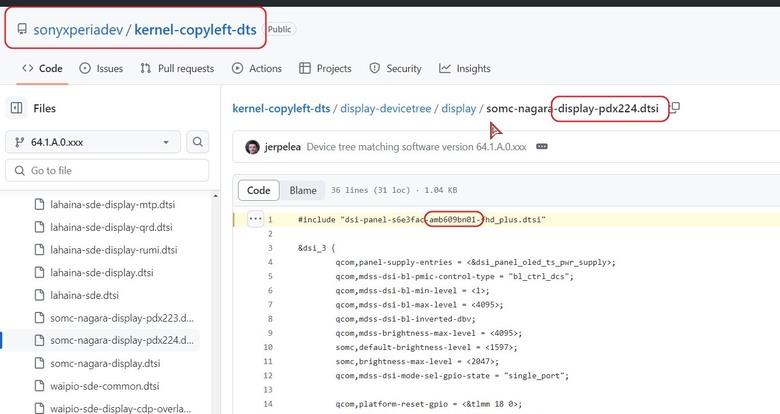Click the 36 lines file info text
Screen dimensions: 780x414
pos(394,190)
